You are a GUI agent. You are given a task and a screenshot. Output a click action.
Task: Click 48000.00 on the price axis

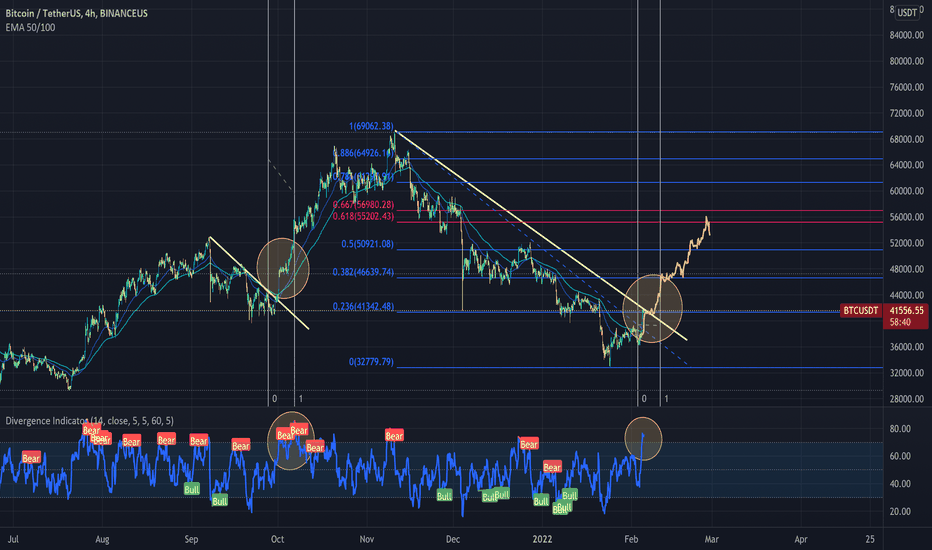pos(906,269)
